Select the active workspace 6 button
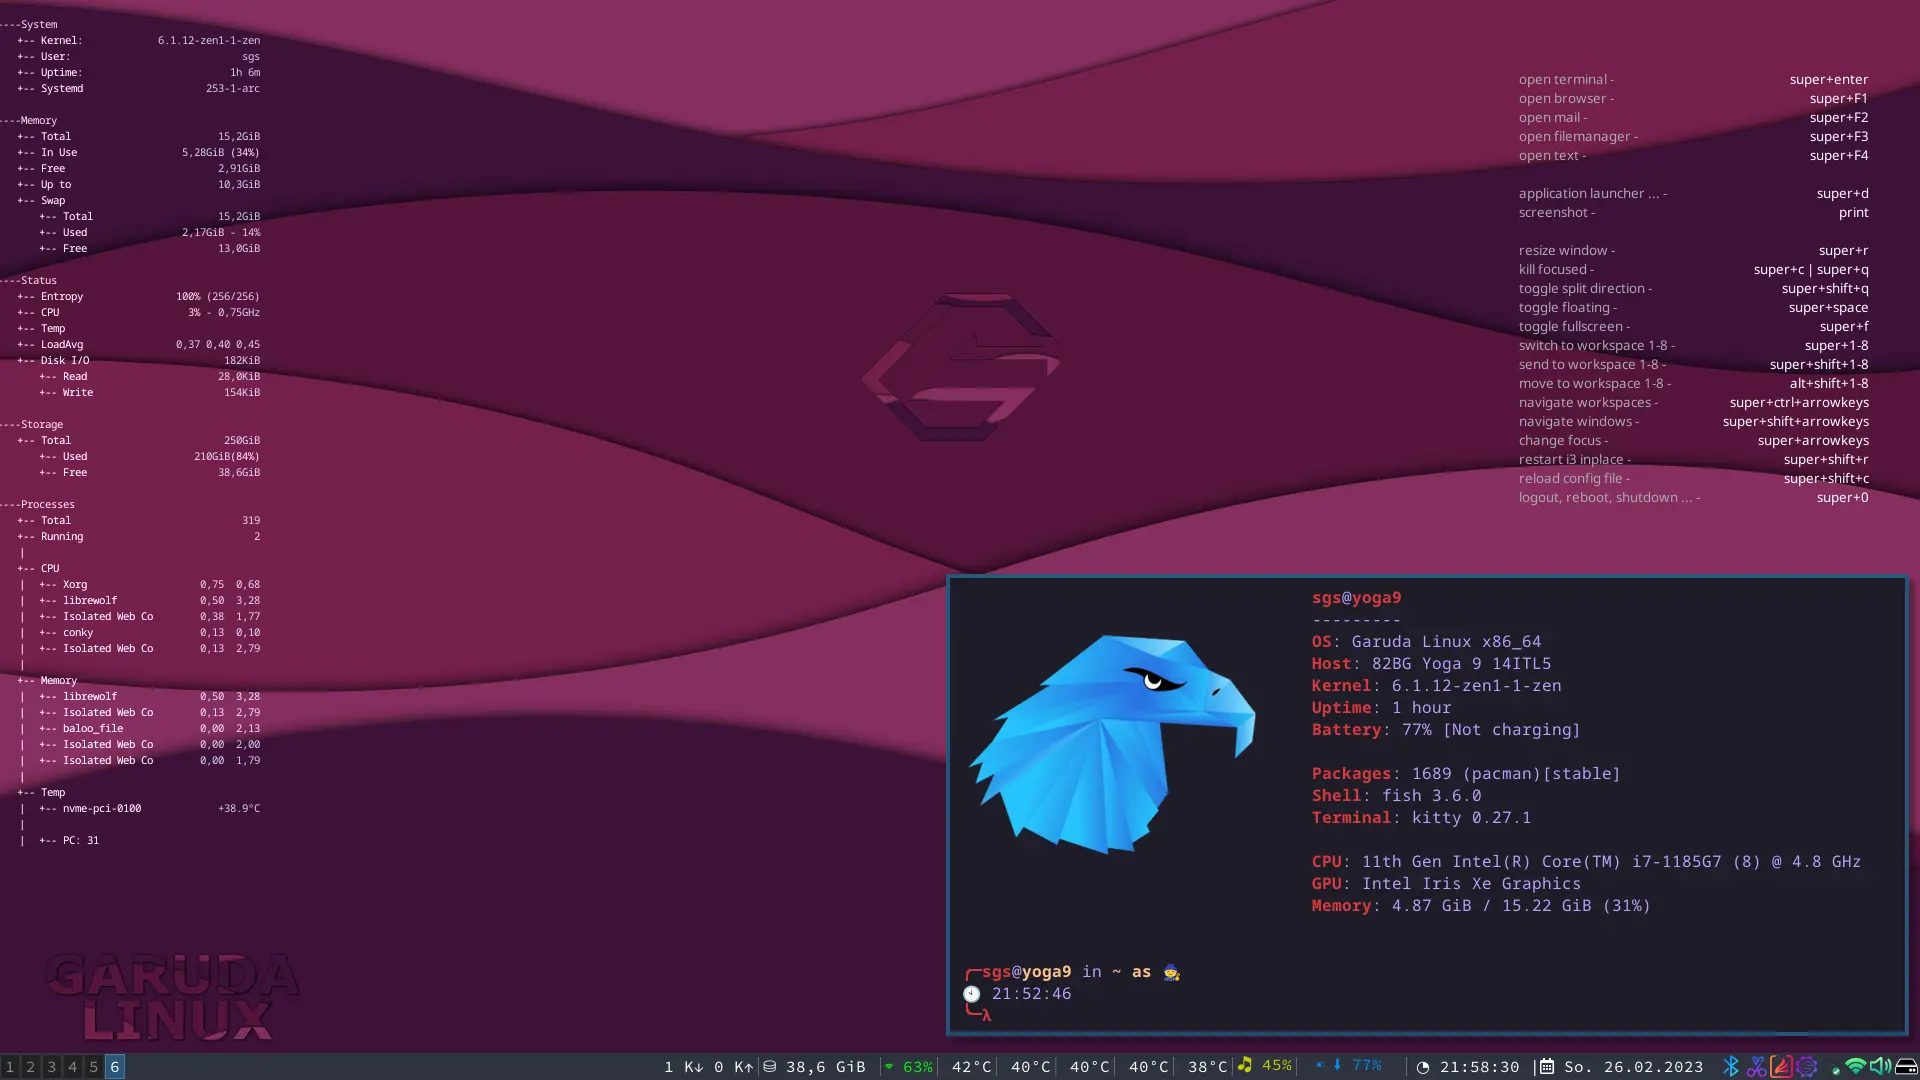The image size is (1920, 1080). (x=114, y=1067)
